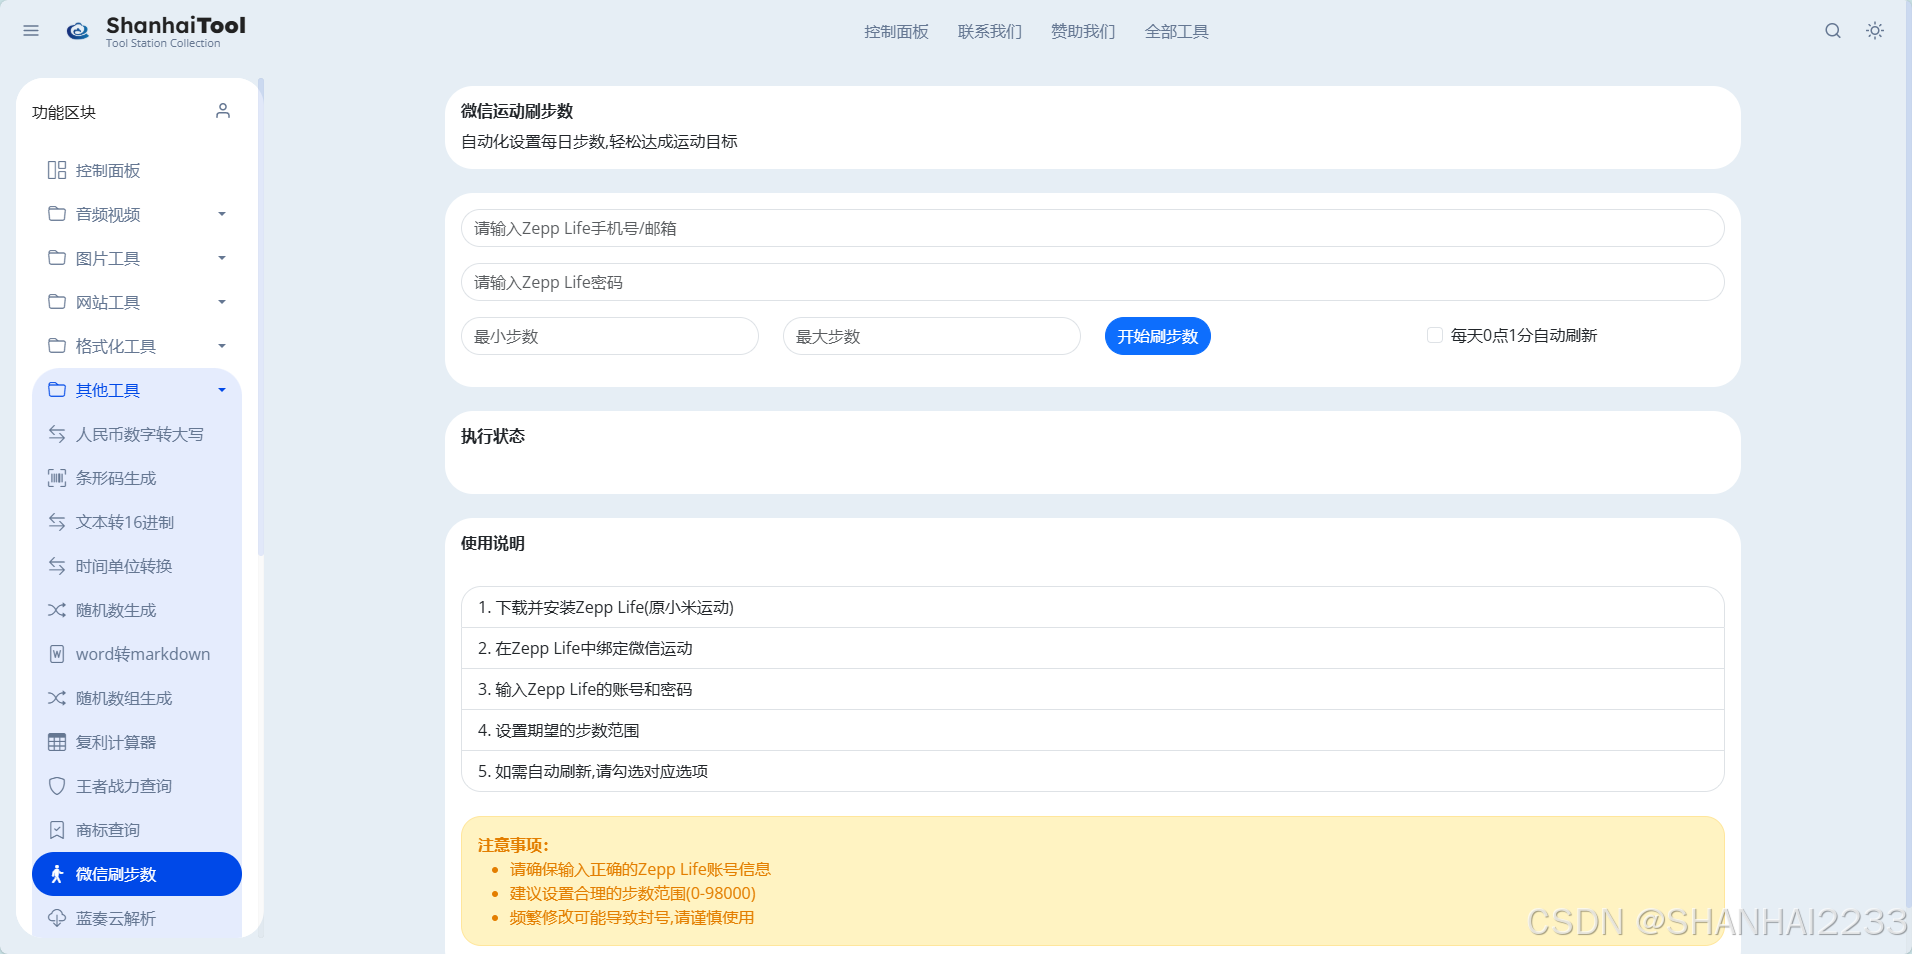Click the 执行状态 heading
The width and height of the screenshot is (1912, 954).
(493, 436)
